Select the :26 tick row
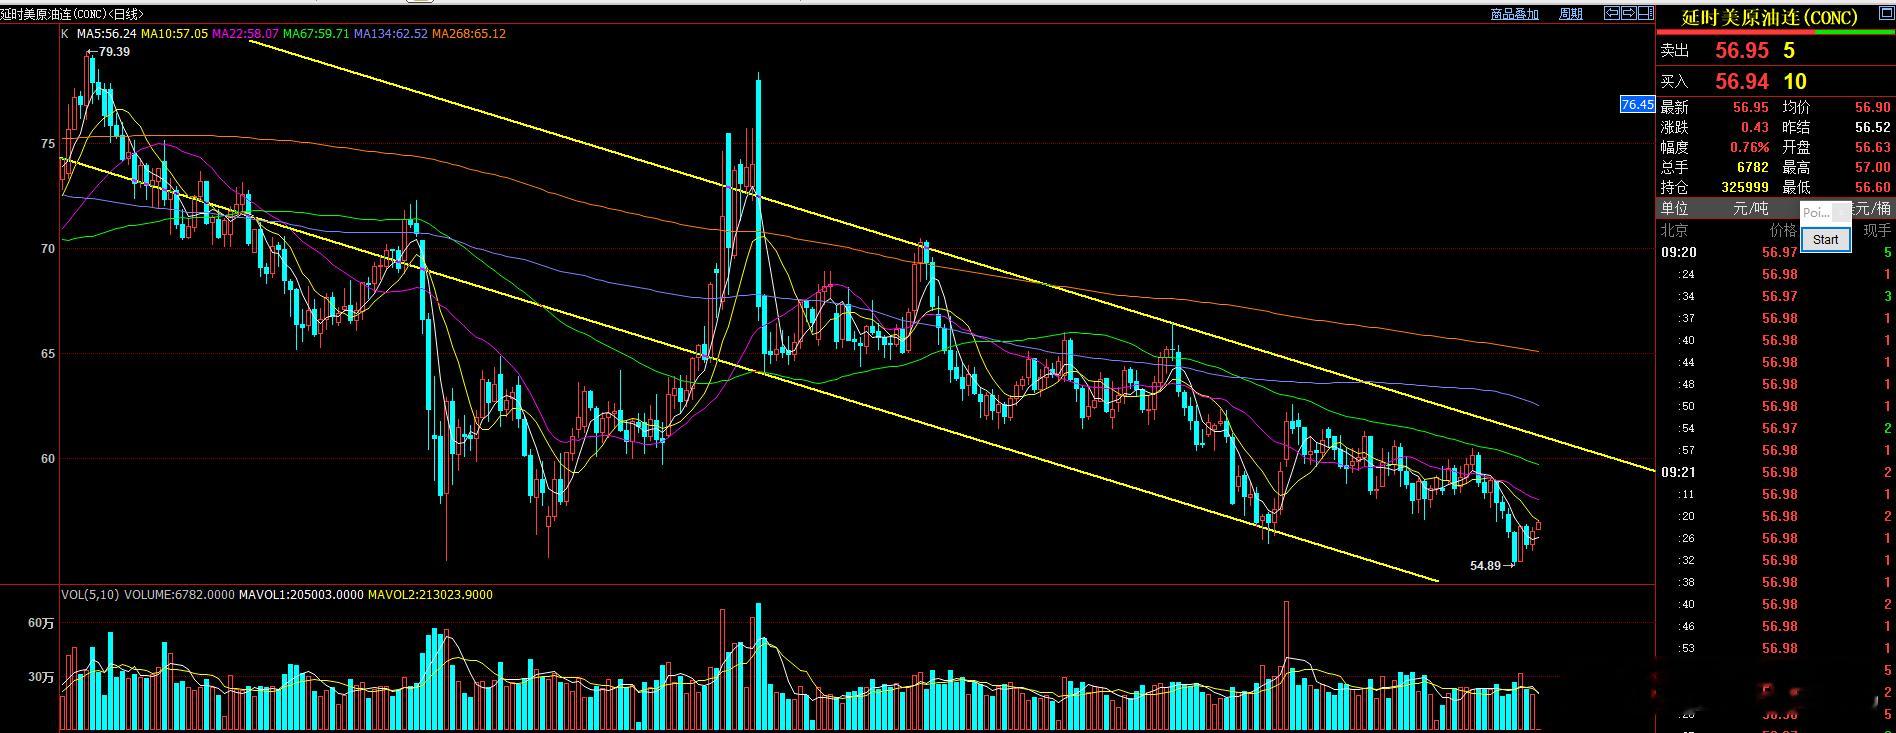The height and width of the screenshot is (733, 1896). click(x=1776, y=538)
